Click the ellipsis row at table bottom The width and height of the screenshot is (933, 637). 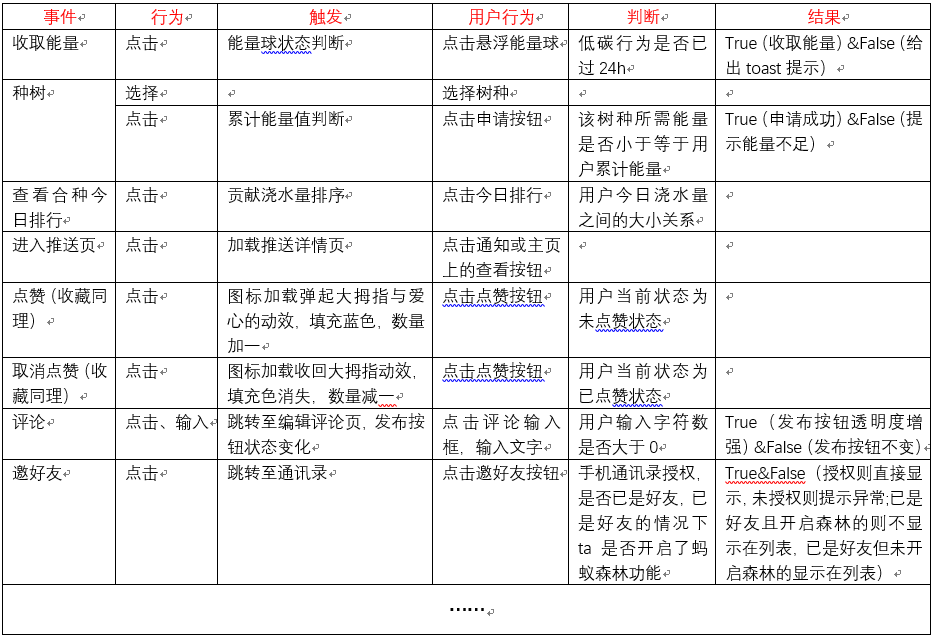tap(466, 608)
